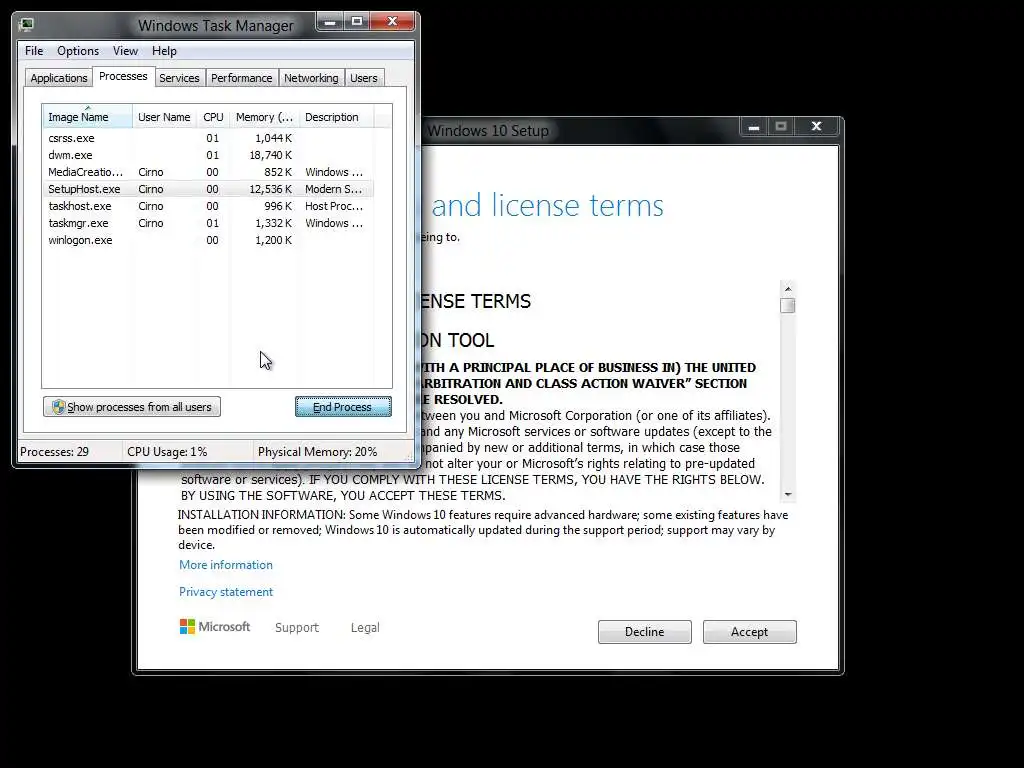1024x768 pixels.
Task: Open the Help menu
Action: (x=164, y=51)
